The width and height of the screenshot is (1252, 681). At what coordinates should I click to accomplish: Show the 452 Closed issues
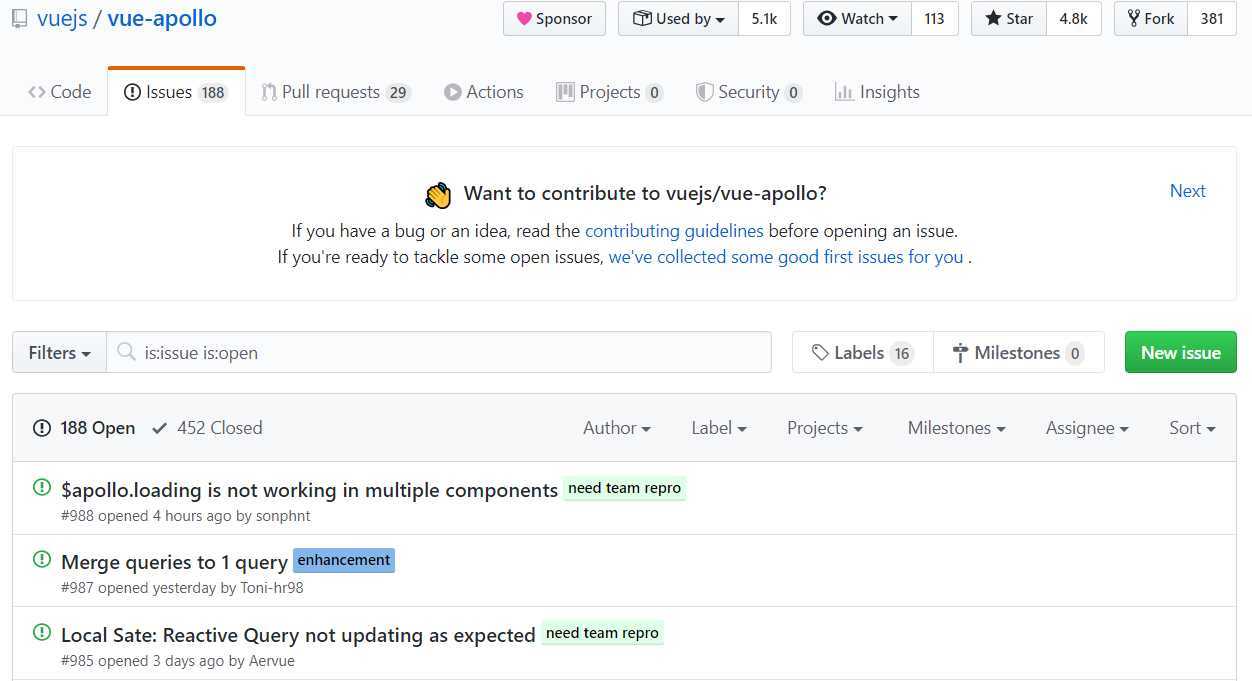tap(207, 428)
